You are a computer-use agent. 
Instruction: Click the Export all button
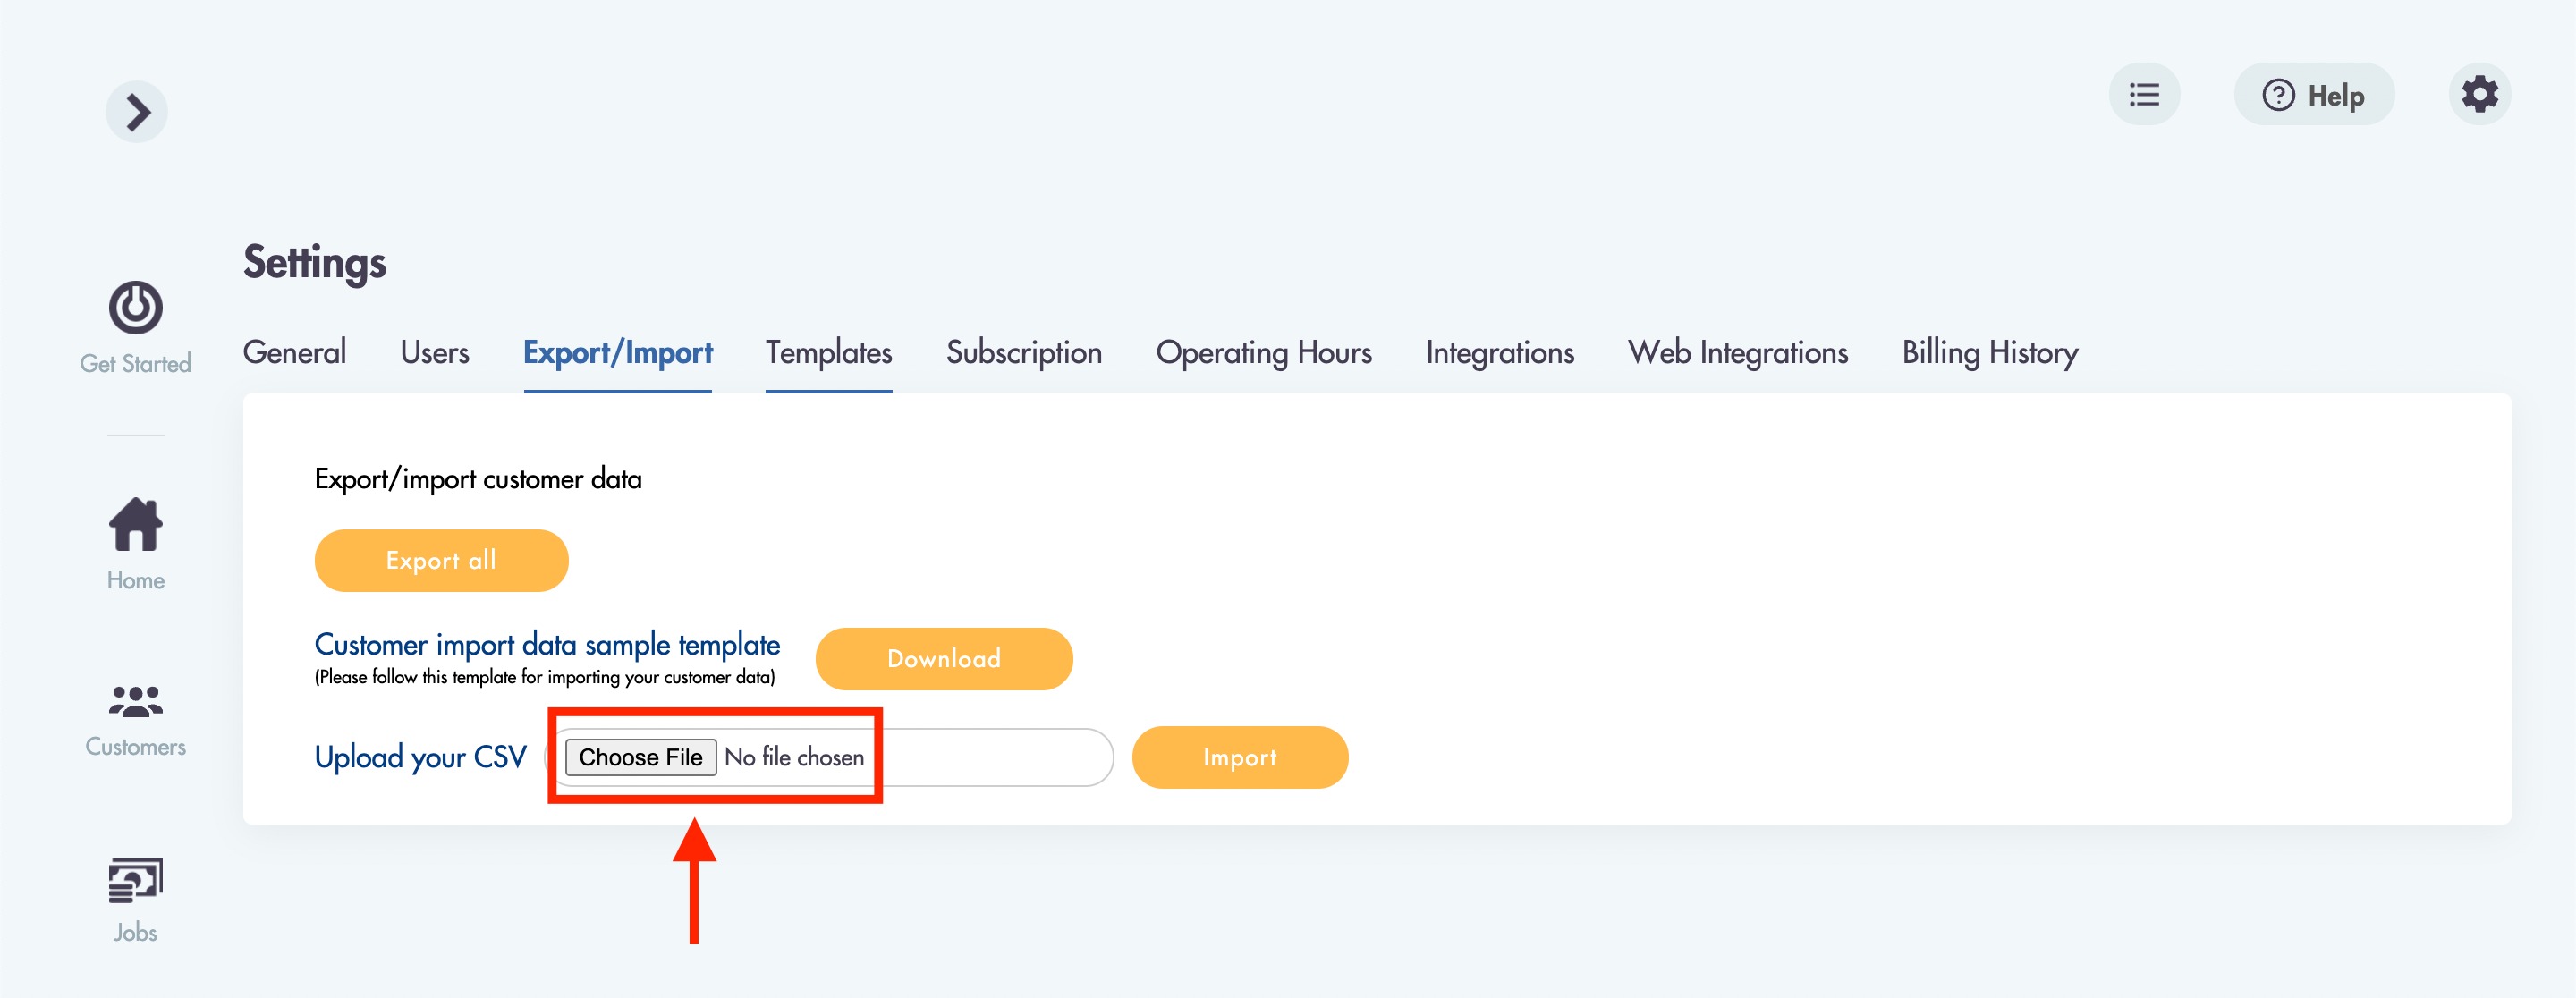tap(442, 561)
